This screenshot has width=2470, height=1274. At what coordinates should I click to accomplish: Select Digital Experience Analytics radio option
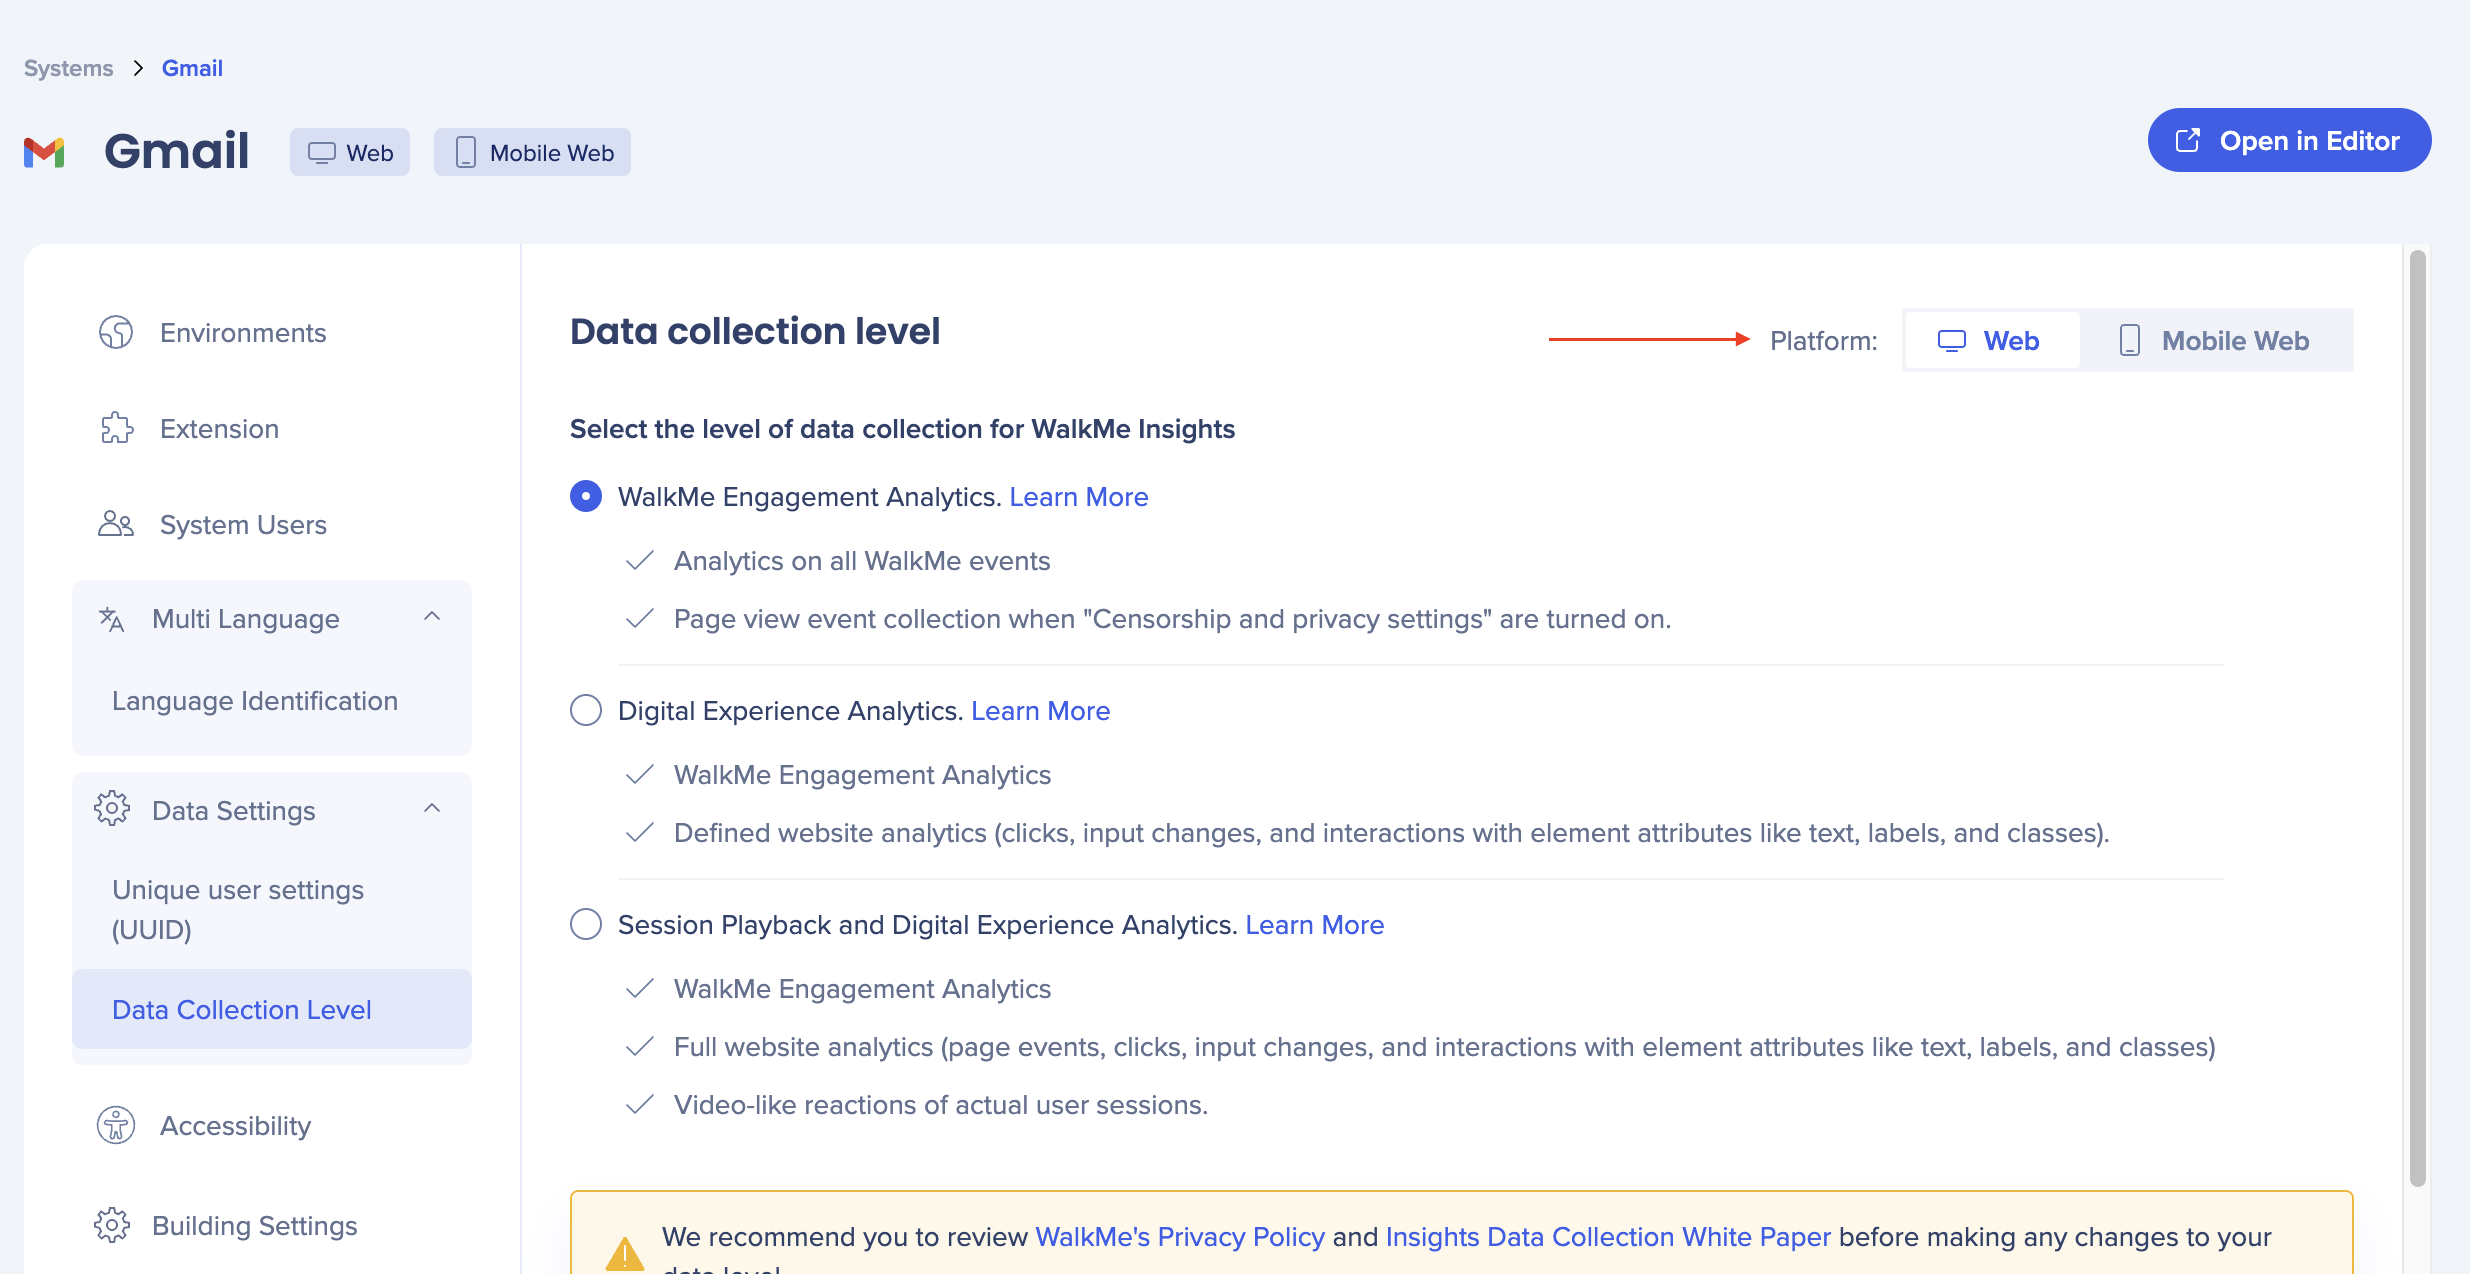click(x=586, y=710)
